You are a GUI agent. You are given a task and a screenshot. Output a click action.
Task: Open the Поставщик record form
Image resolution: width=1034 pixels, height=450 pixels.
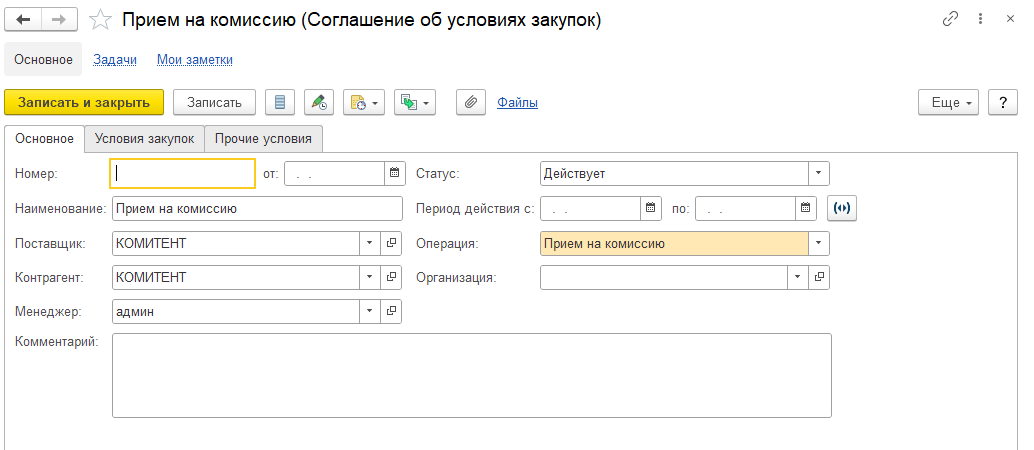[x=392, y=243]
